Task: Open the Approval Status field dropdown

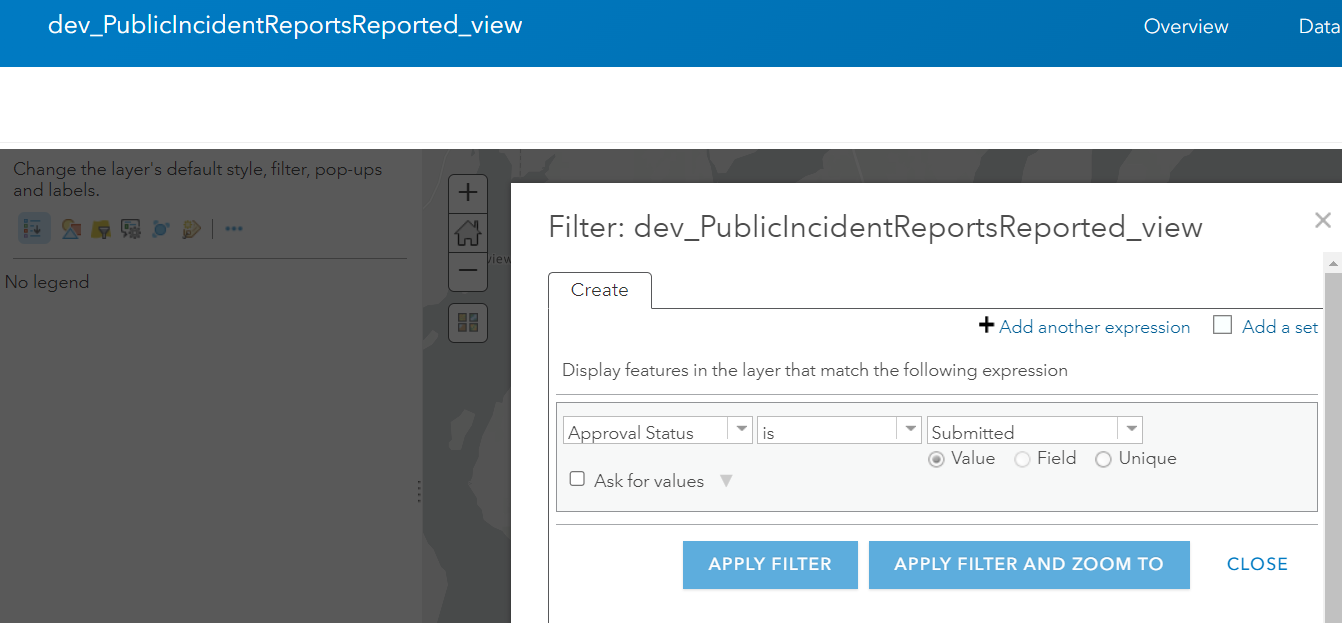Action: tap(741, 430)
